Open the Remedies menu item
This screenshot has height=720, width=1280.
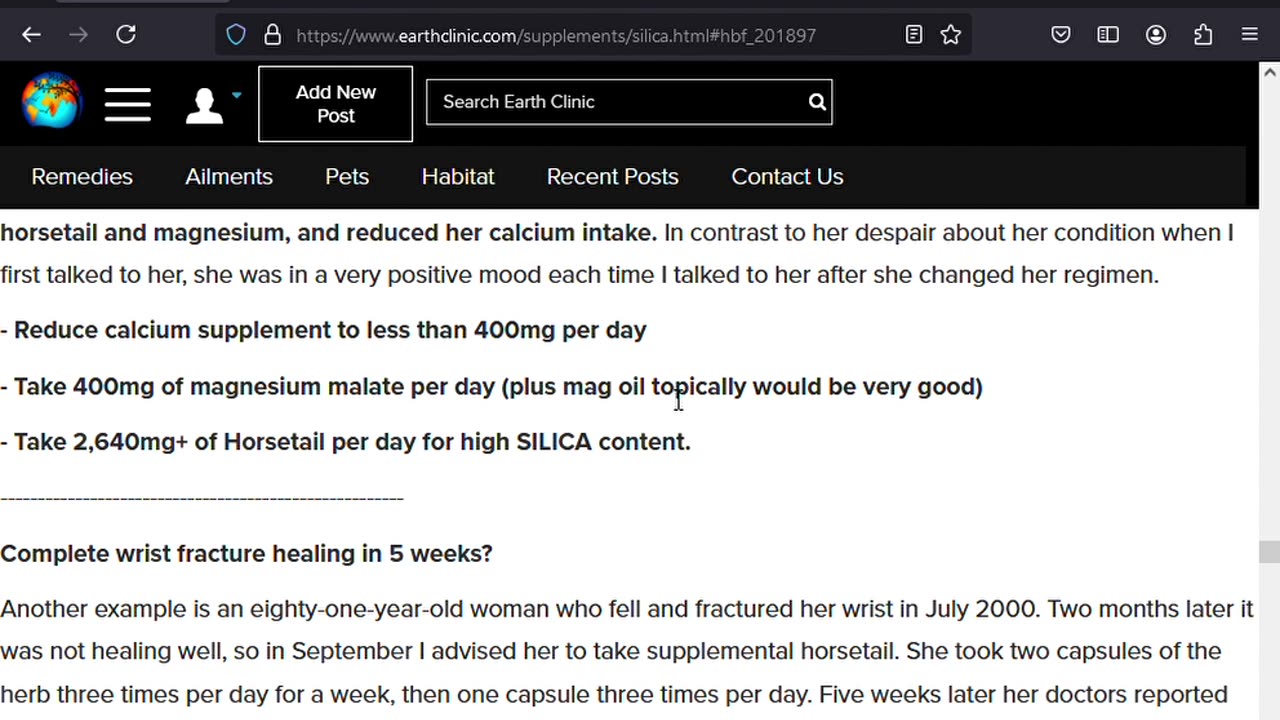pyautogui.click(x=82, y=177)
